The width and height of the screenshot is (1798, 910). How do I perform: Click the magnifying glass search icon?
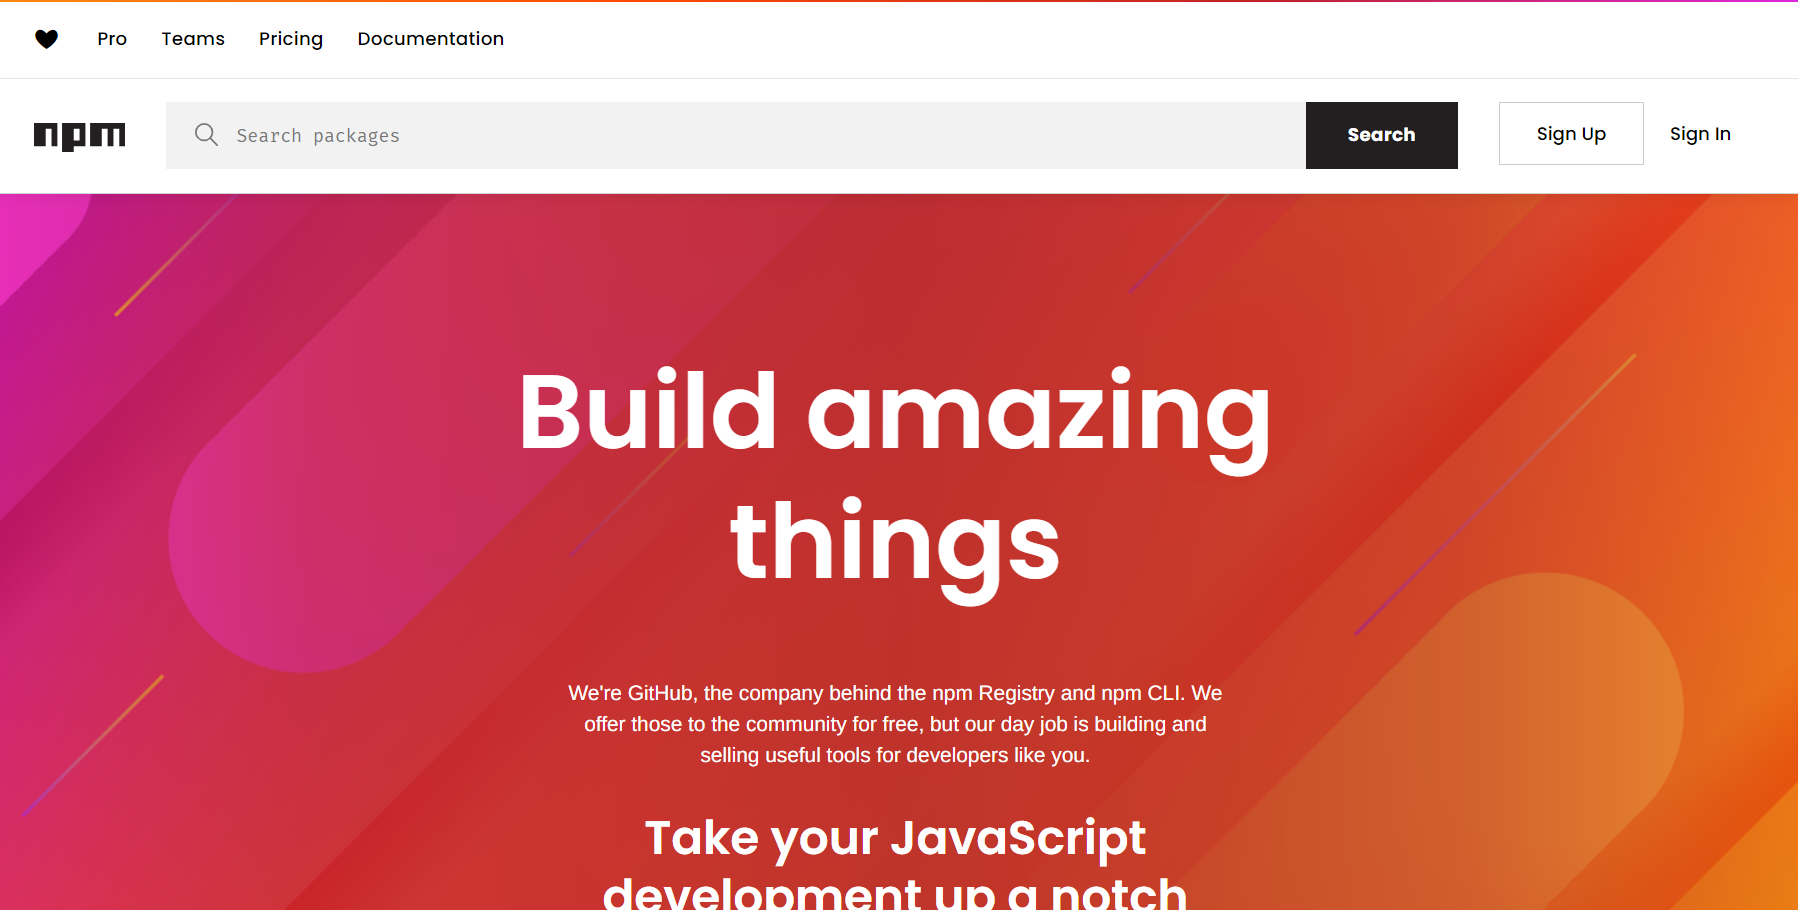pyautogui.click(x=206, y=135)
